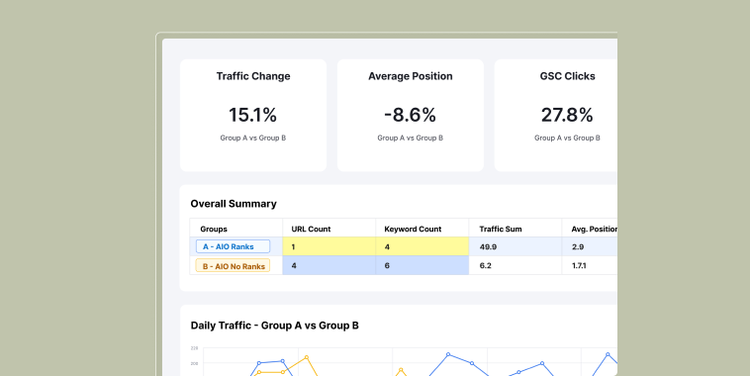The width and height of the screenshot is (750, 376).
Task: Click the Groups column header
Action: coord(213,229)
